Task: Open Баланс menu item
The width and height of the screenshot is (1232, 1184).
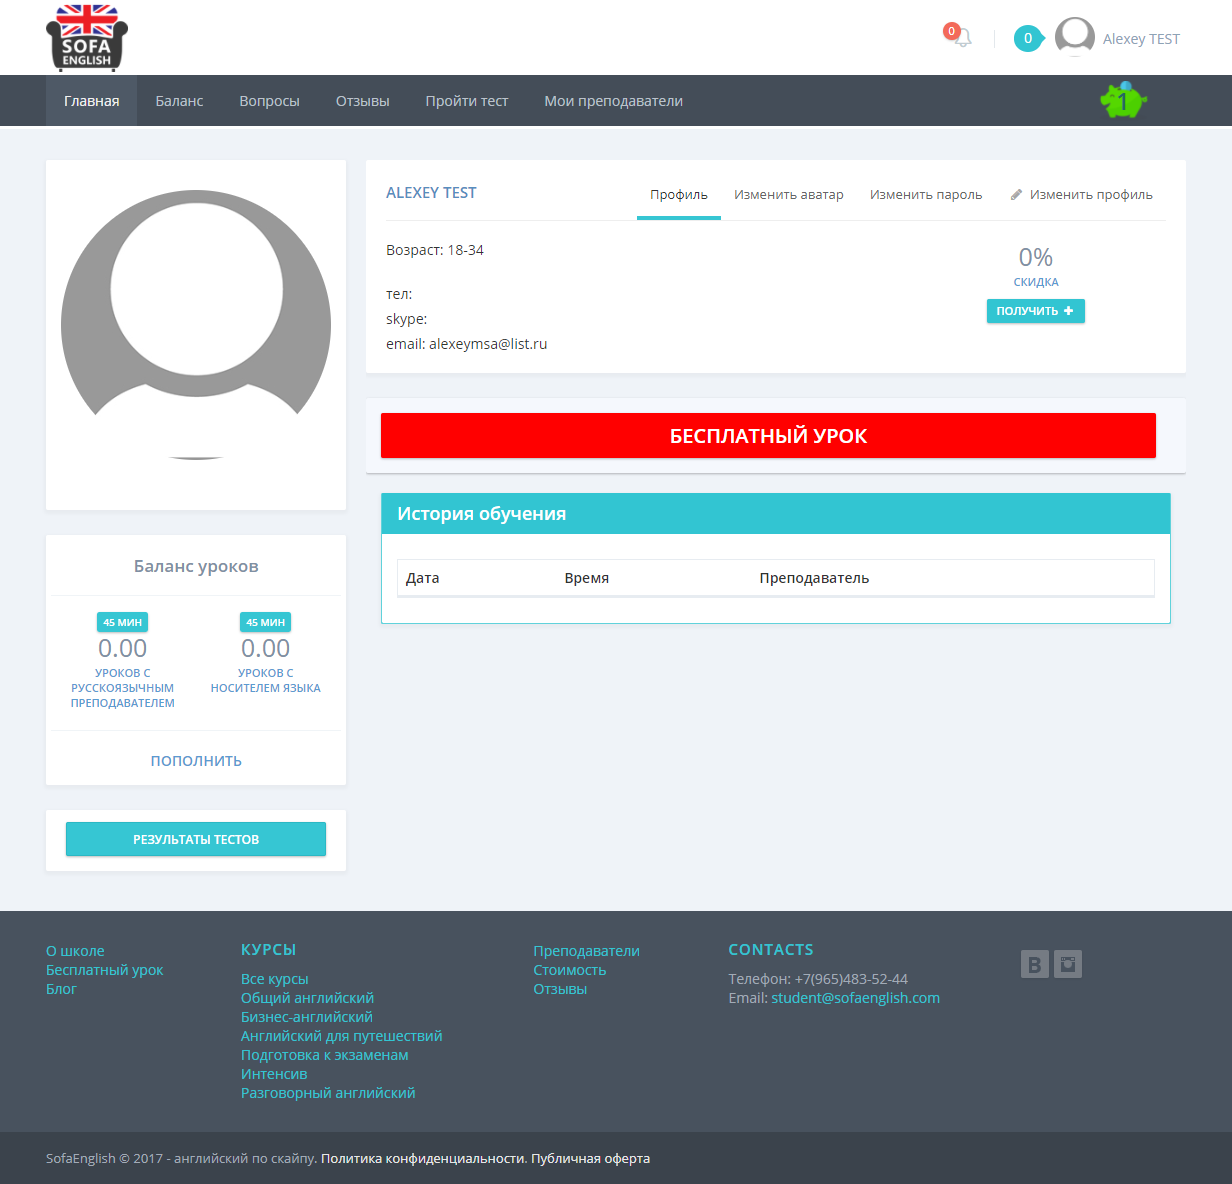Action: (180, 101)
